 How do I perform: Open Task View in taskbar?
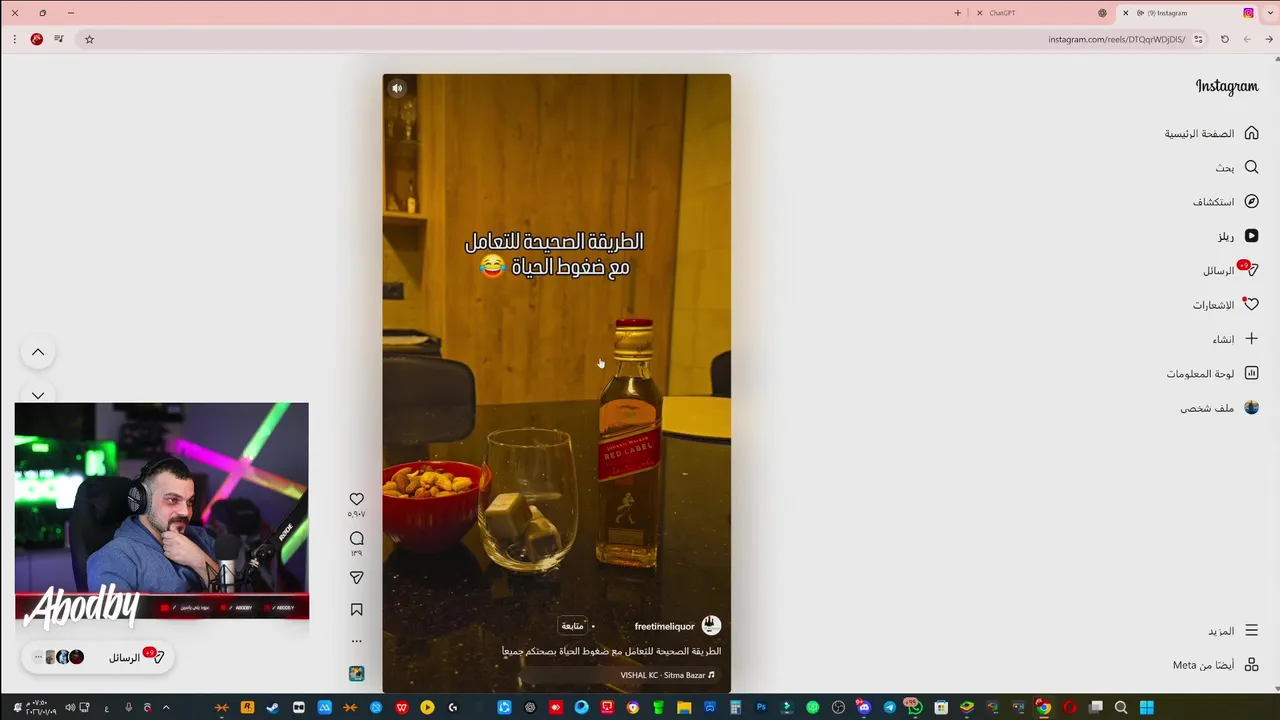(1096, 708)
